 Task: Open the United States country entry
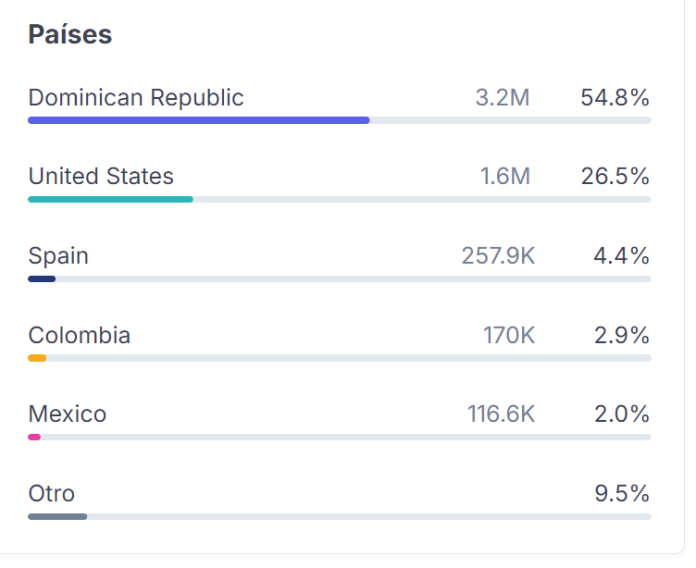pos(101,177)
